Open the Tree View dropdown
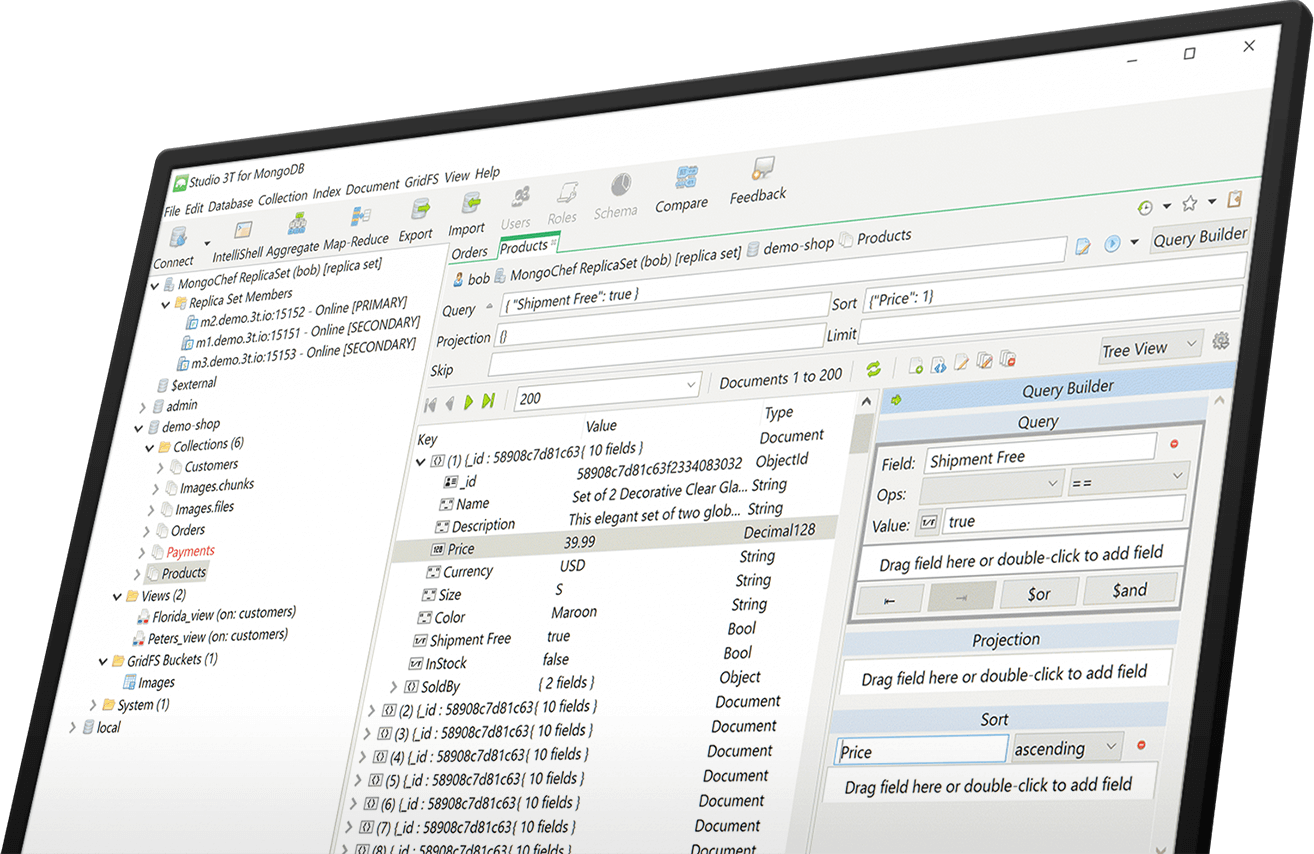 point(1149,349)
